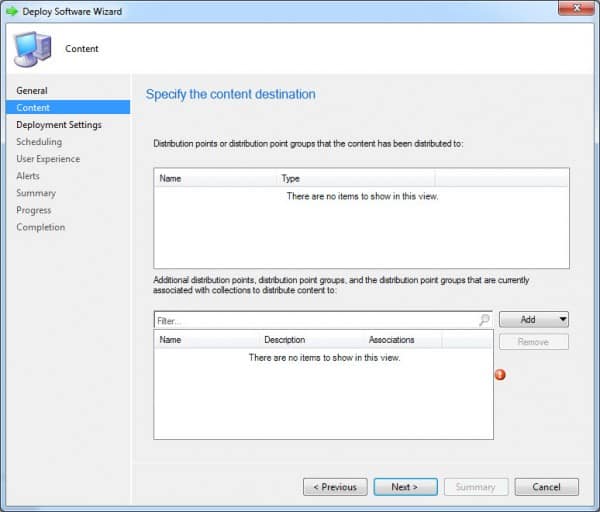
Task: Click the computer wizard icon in header
Action: click(x=31, y=48)
